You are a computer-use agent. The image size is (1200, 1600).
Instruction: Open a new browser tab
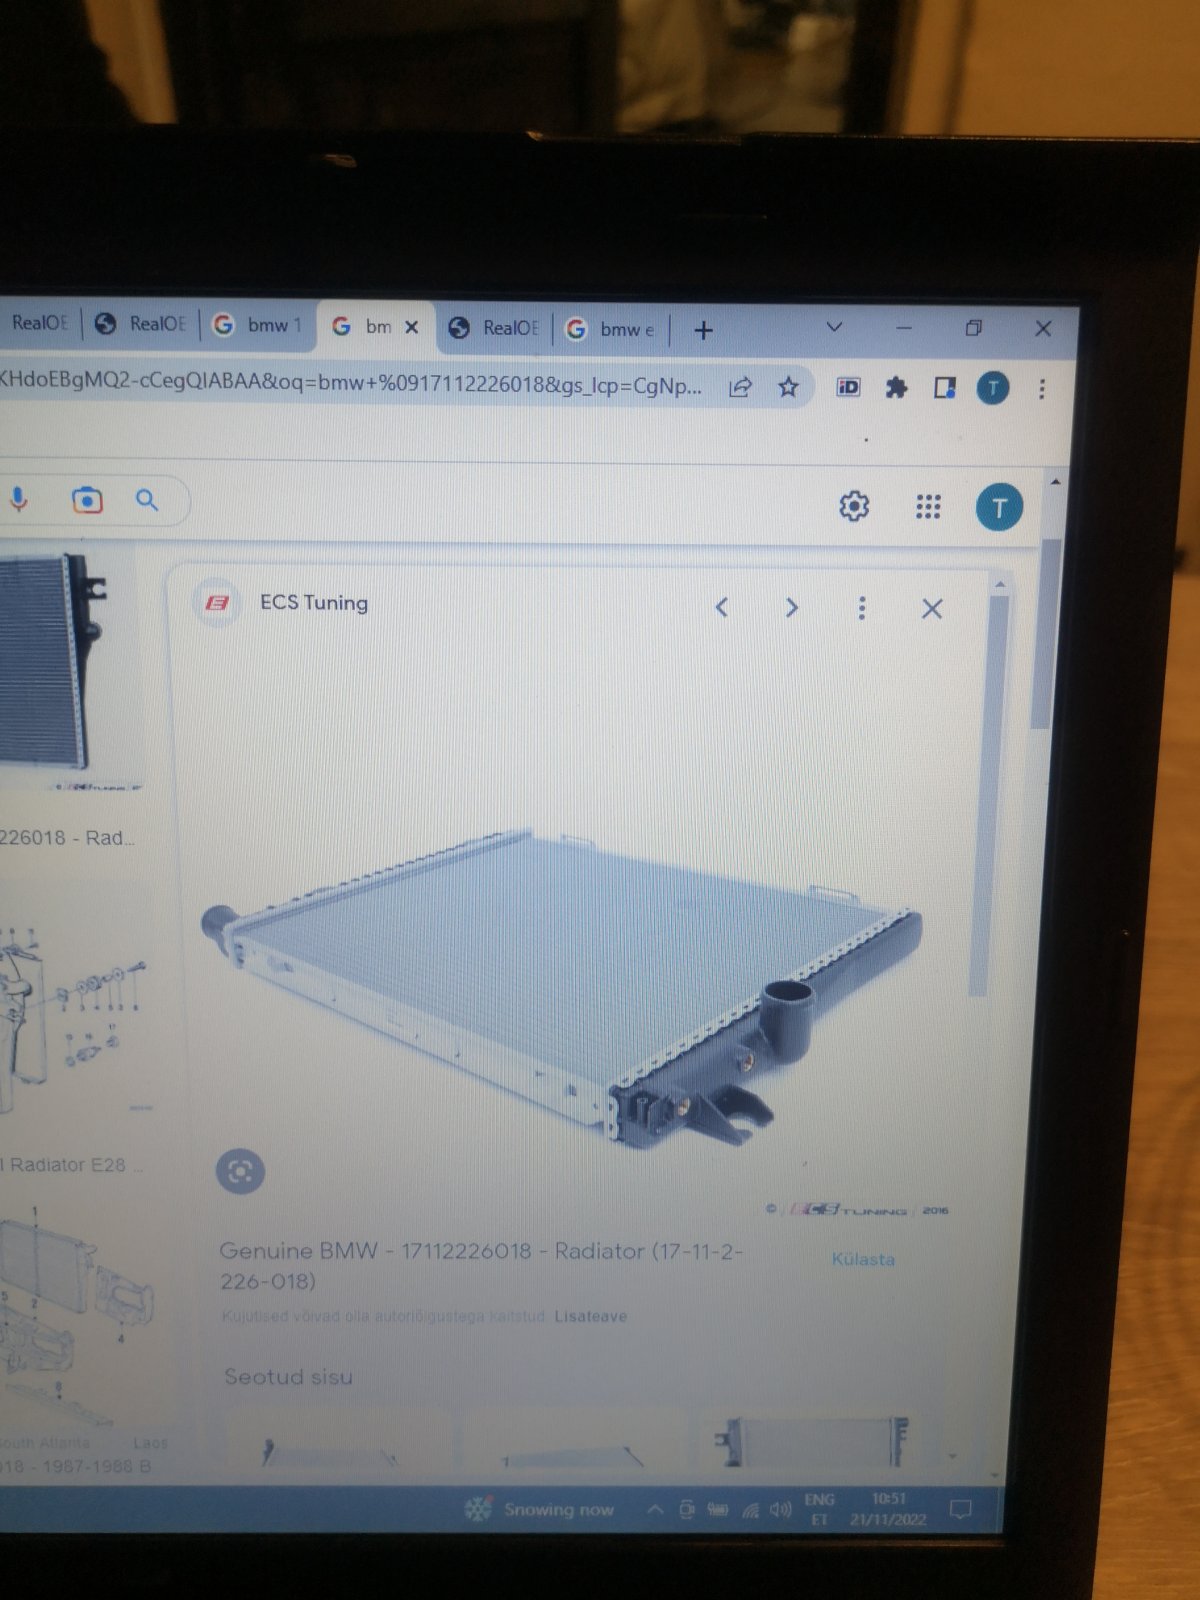click(x=703, y=330)
